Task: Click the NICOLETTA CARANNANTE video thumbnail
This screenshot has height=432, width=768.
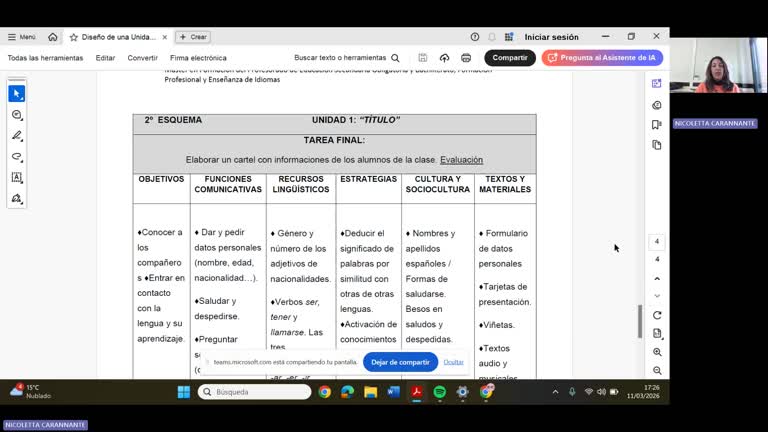Action: [x=718, y=65]
